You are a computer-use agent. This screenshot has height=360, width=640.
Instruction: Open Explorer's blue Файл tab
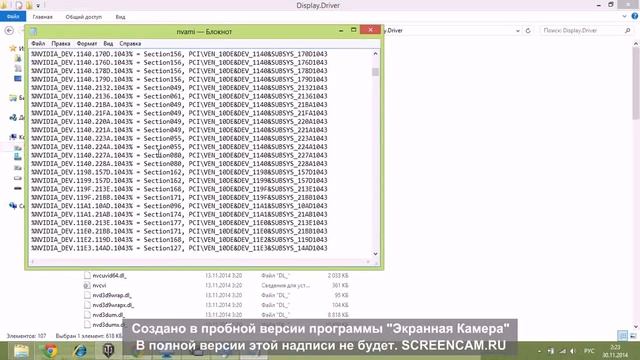[x=13, y=17]
